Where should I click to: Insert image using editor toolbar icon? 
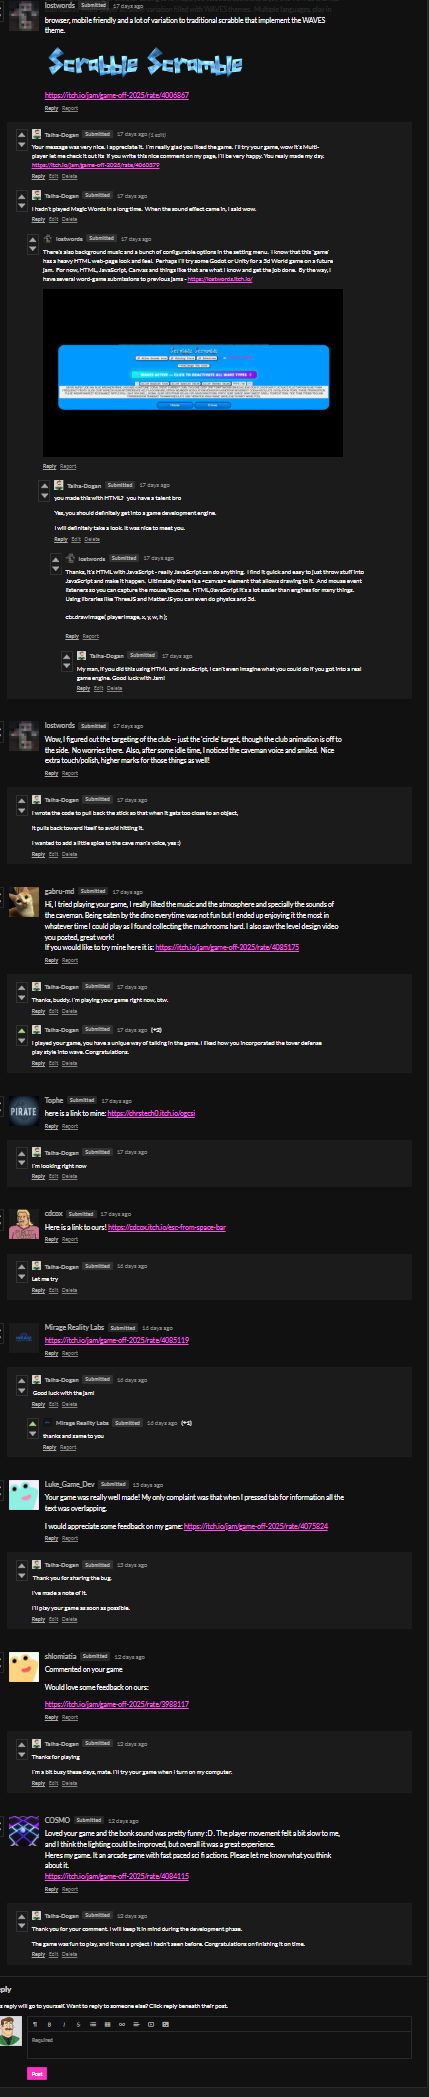(165, 2024)
